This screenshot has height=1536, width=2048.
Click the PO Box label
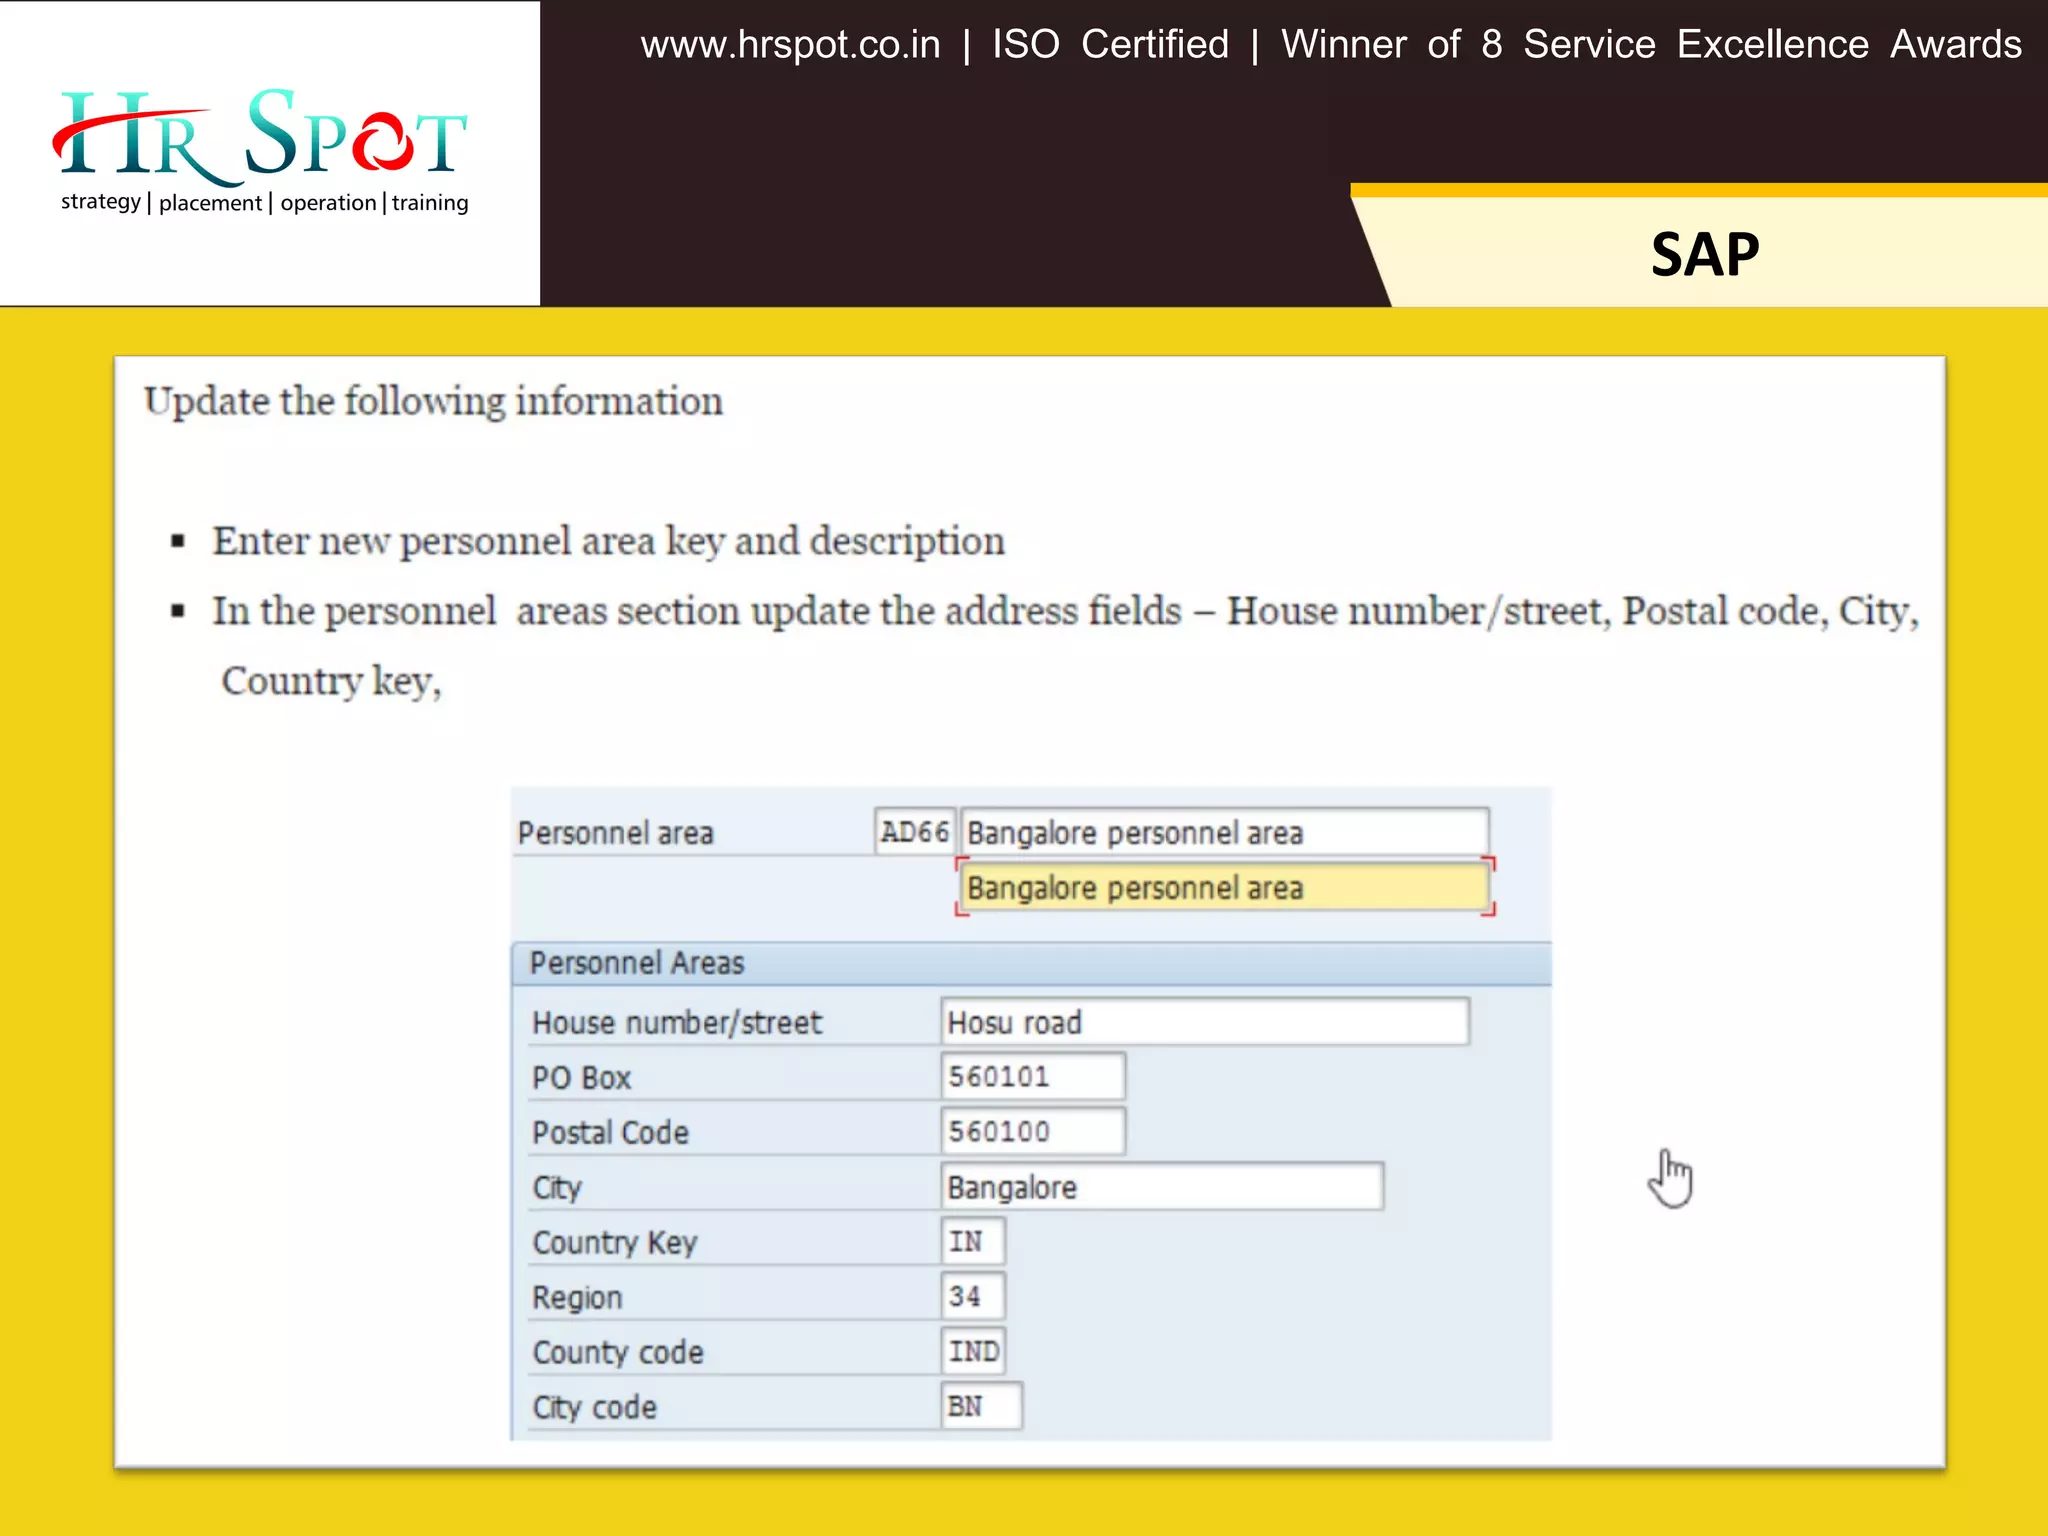(x=582, y=1078)
